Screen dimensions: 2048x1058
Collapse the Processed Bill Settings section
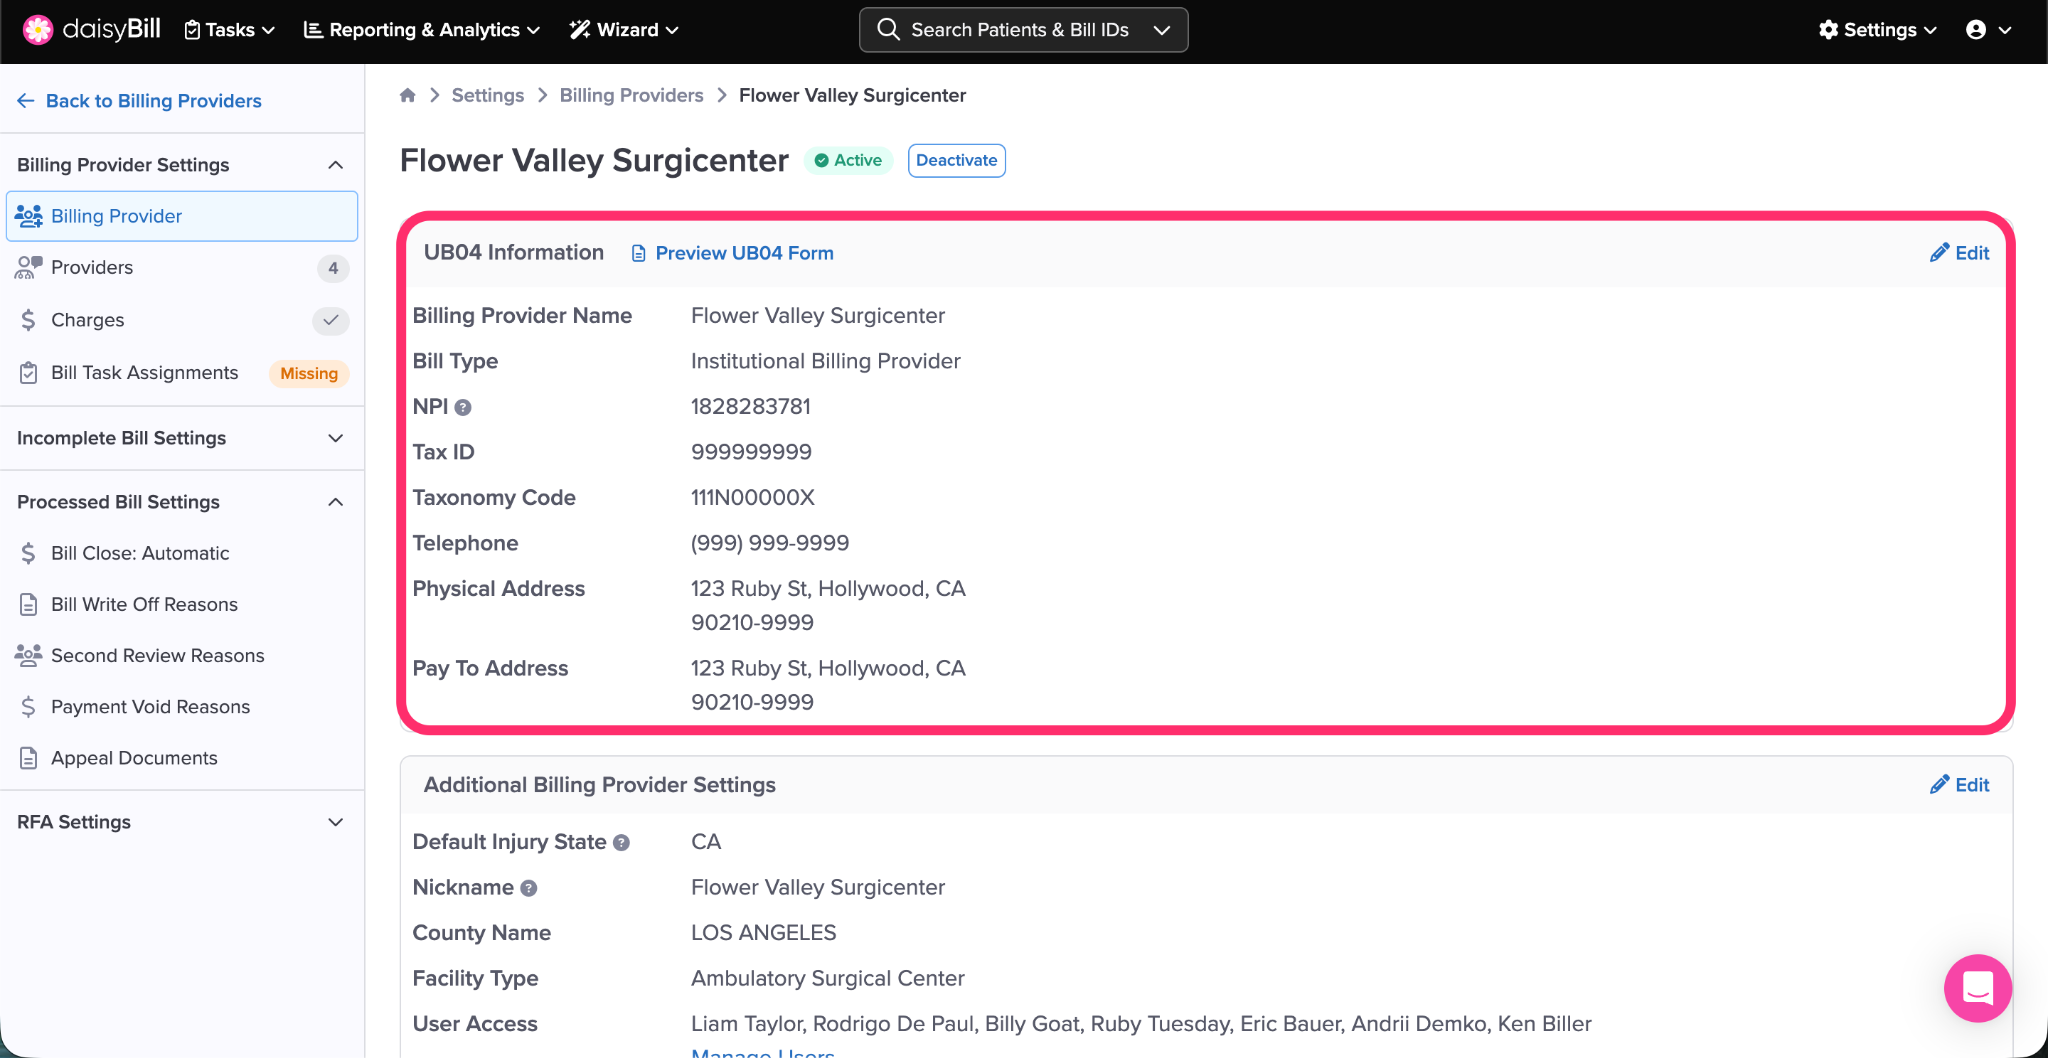click(x=335, y=502)
